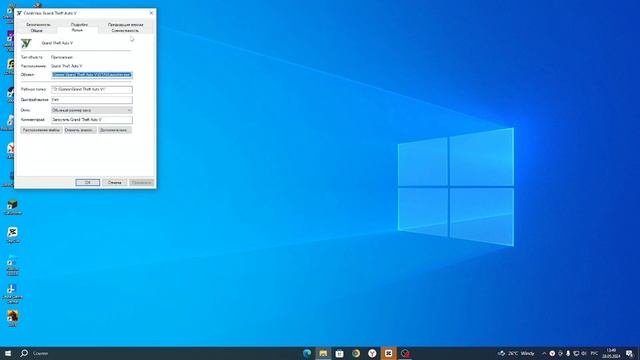Open the network tray icon

[576, 353]
